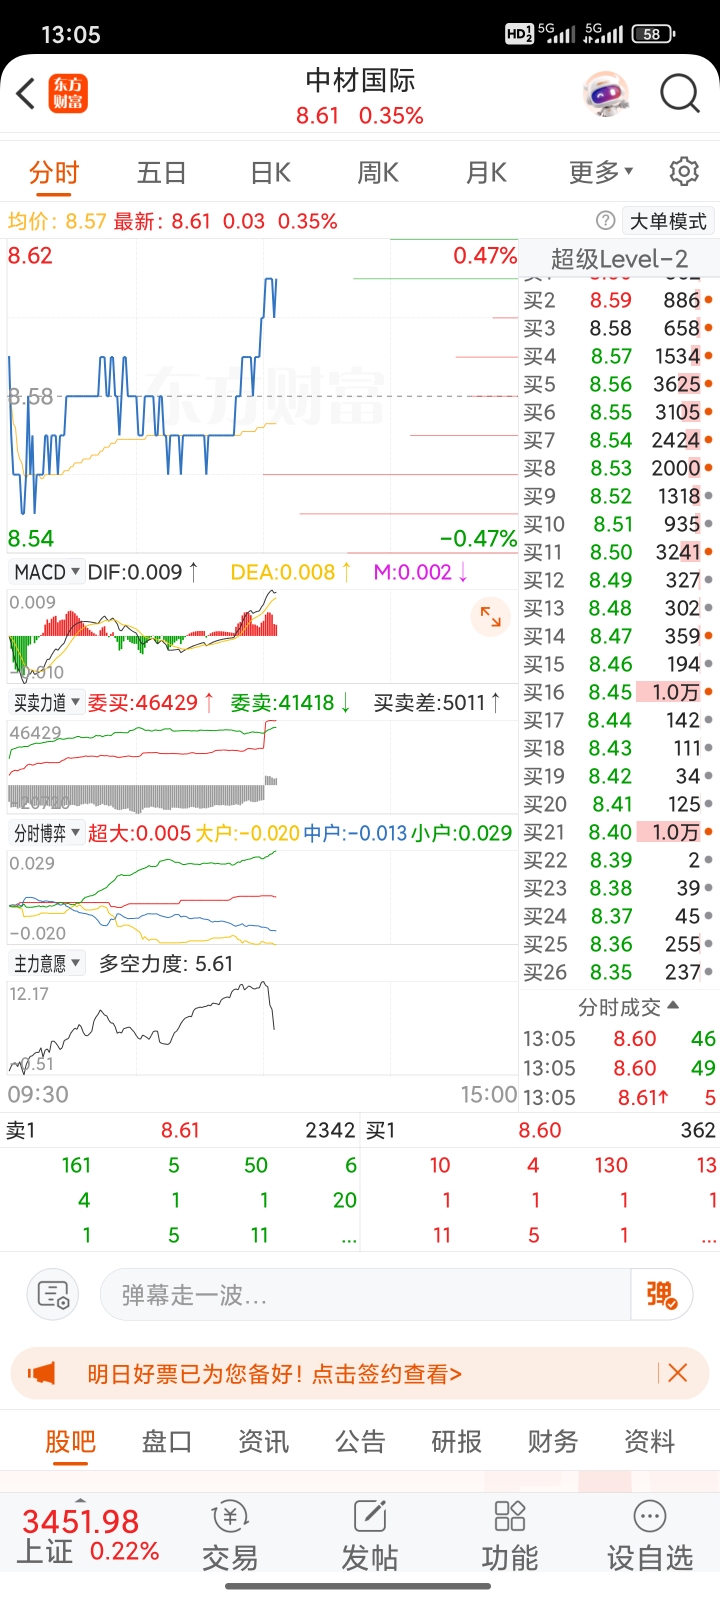Tap the help question mark icon

[x=605, y=221]
